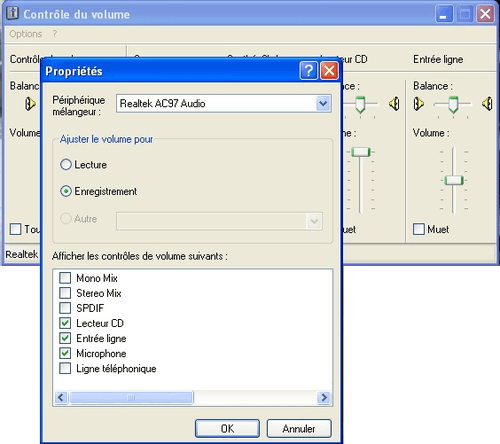This screenshot has width=500, height=444.
Task: Click the Entrée ligne volume slider handle
Action: point(454,180)
